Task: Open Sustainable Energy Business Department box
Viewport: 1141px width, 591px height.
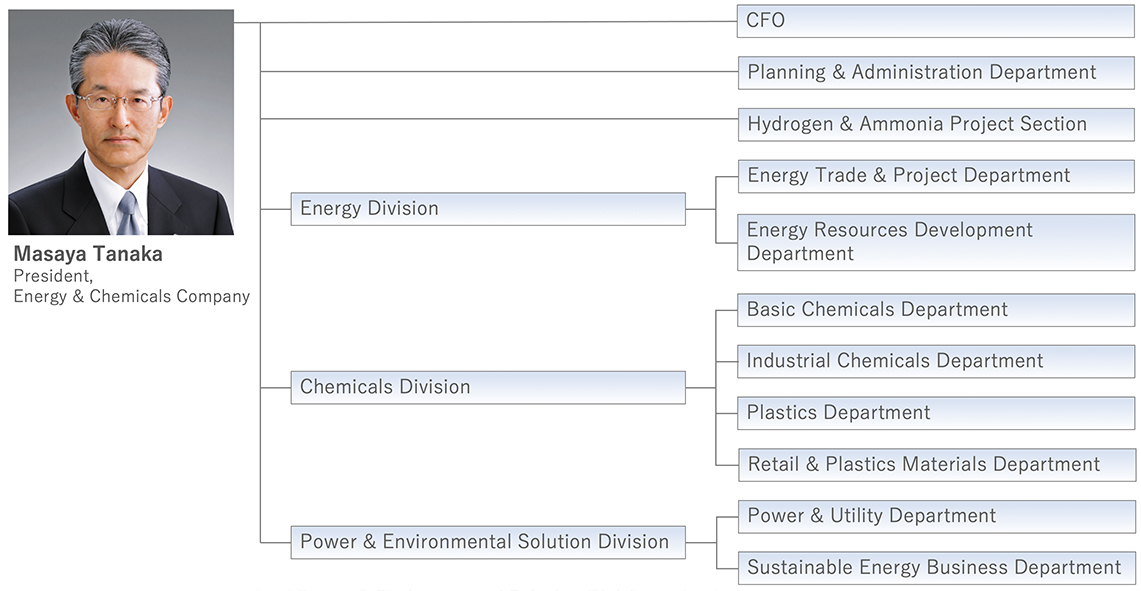Action: (936, 568)
